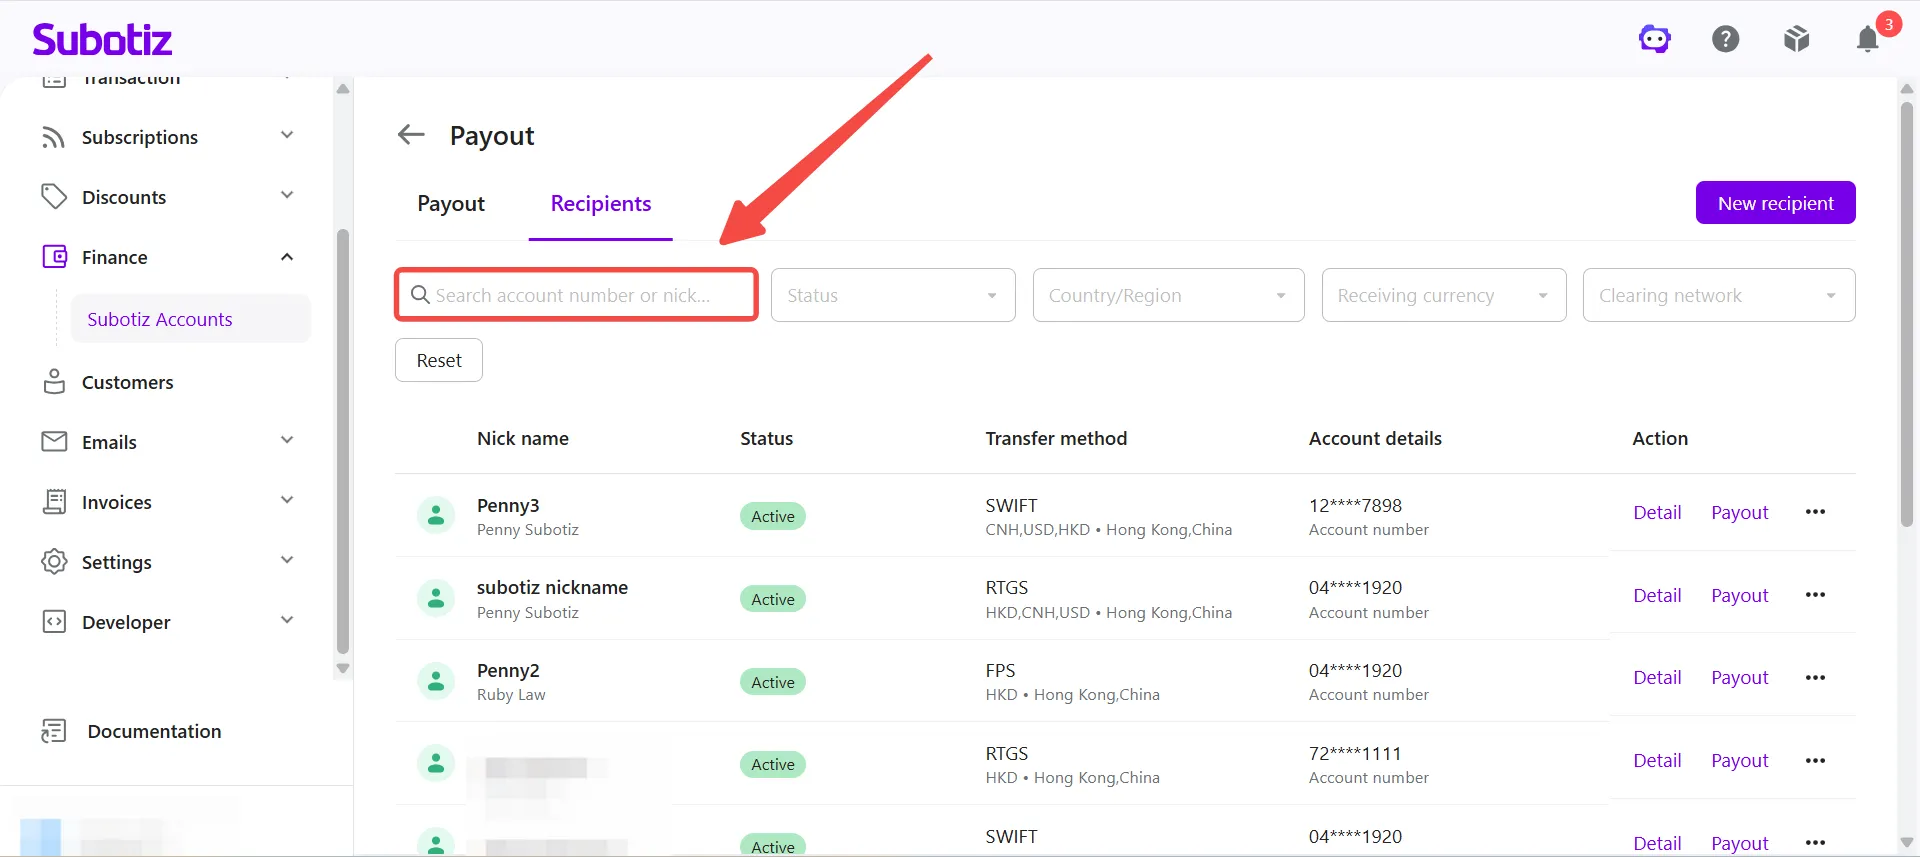
Task: Start Payout for subotiz nickname
Action: coord(1740,595)
